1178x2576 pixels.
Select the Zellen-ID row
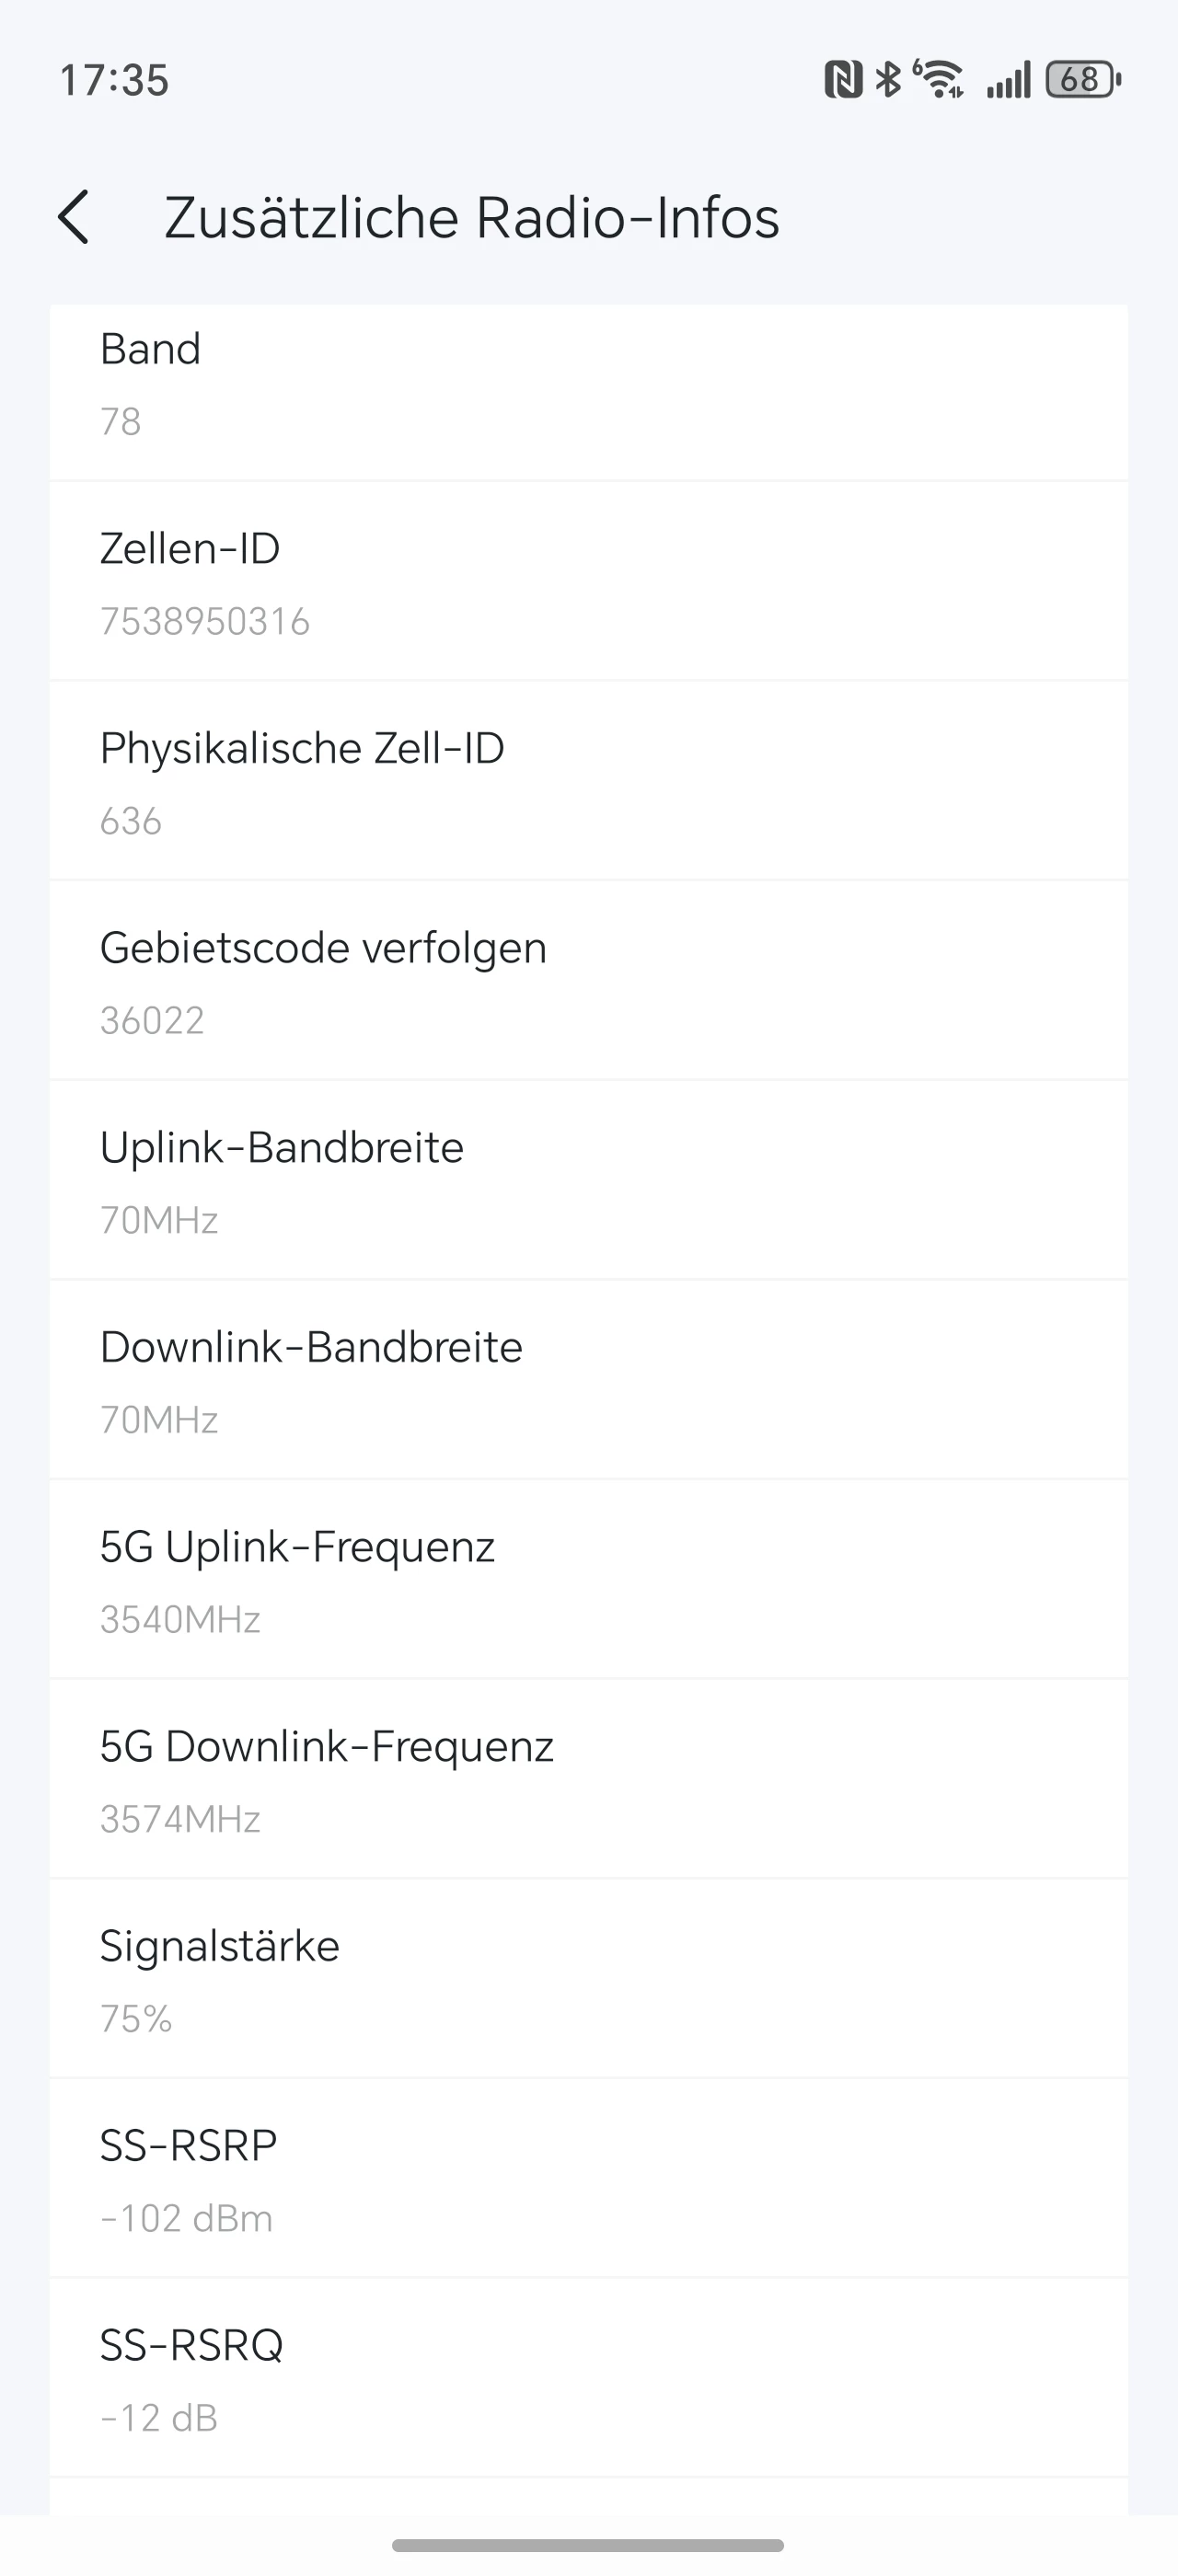pos(588,583)
